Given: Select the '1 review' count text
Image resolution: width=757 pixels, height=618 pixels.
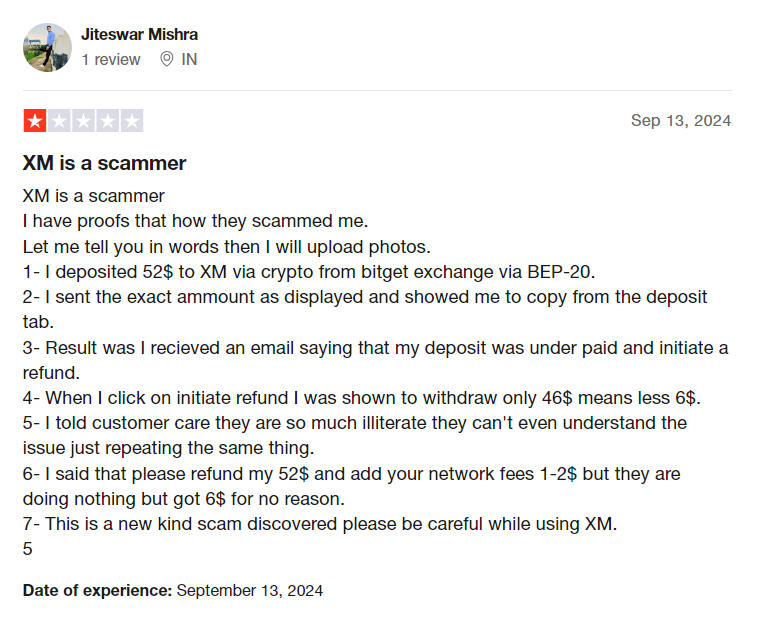Looking at the screenshot, I should pos(111,59).
